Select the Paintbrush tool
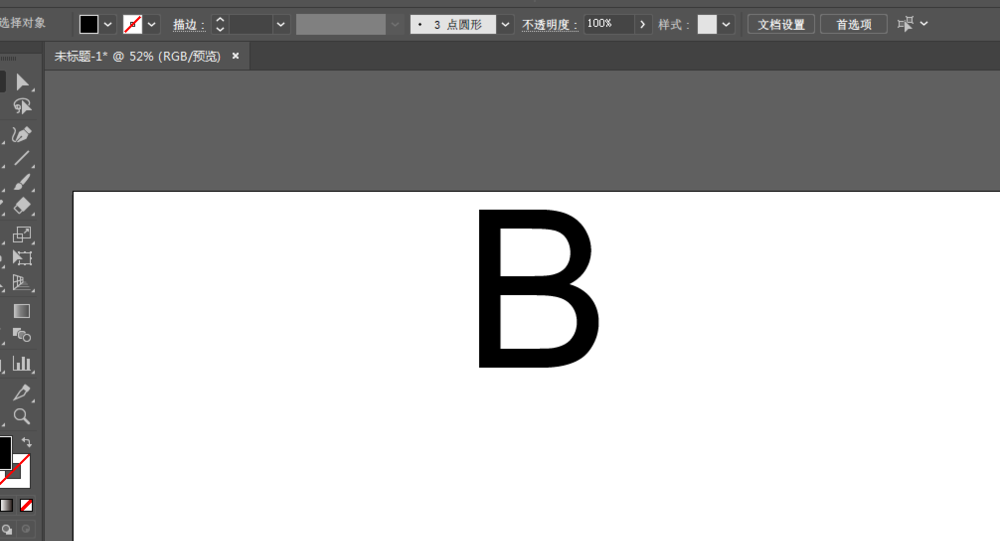The height and width of the screenshot is (541, 1000). (22, 182)
